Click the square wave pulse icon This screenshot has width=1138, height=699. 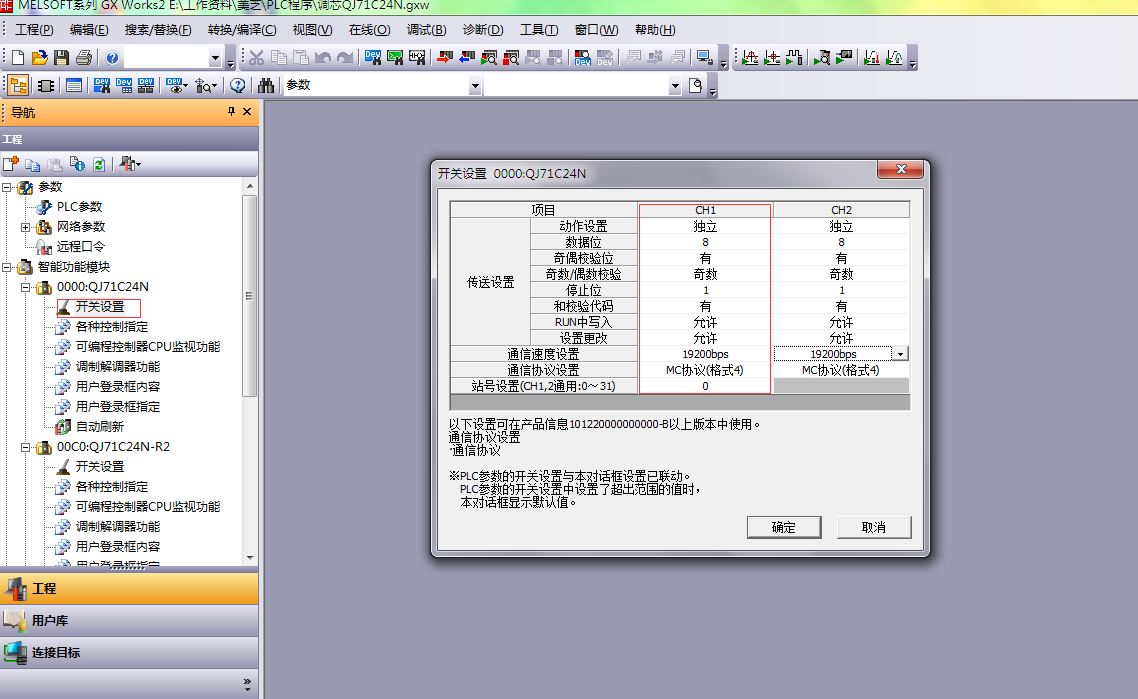[x=794, y=57]
